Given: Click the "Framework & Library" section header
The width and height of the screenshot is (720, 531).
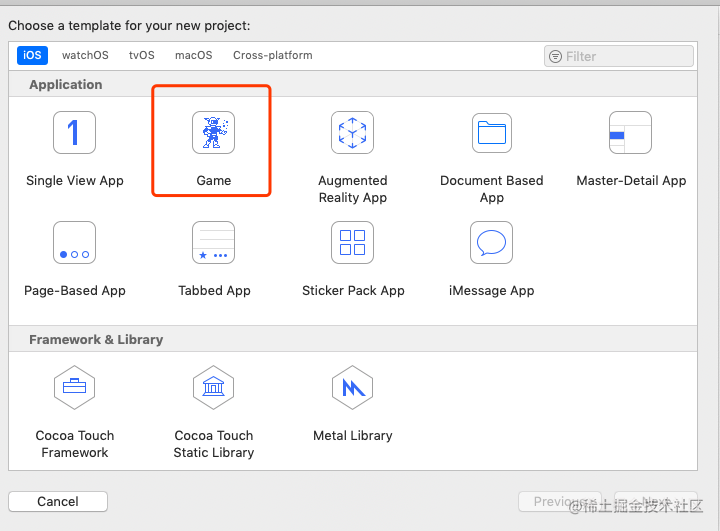Looking at the screenshot, I should pos(96,339).
